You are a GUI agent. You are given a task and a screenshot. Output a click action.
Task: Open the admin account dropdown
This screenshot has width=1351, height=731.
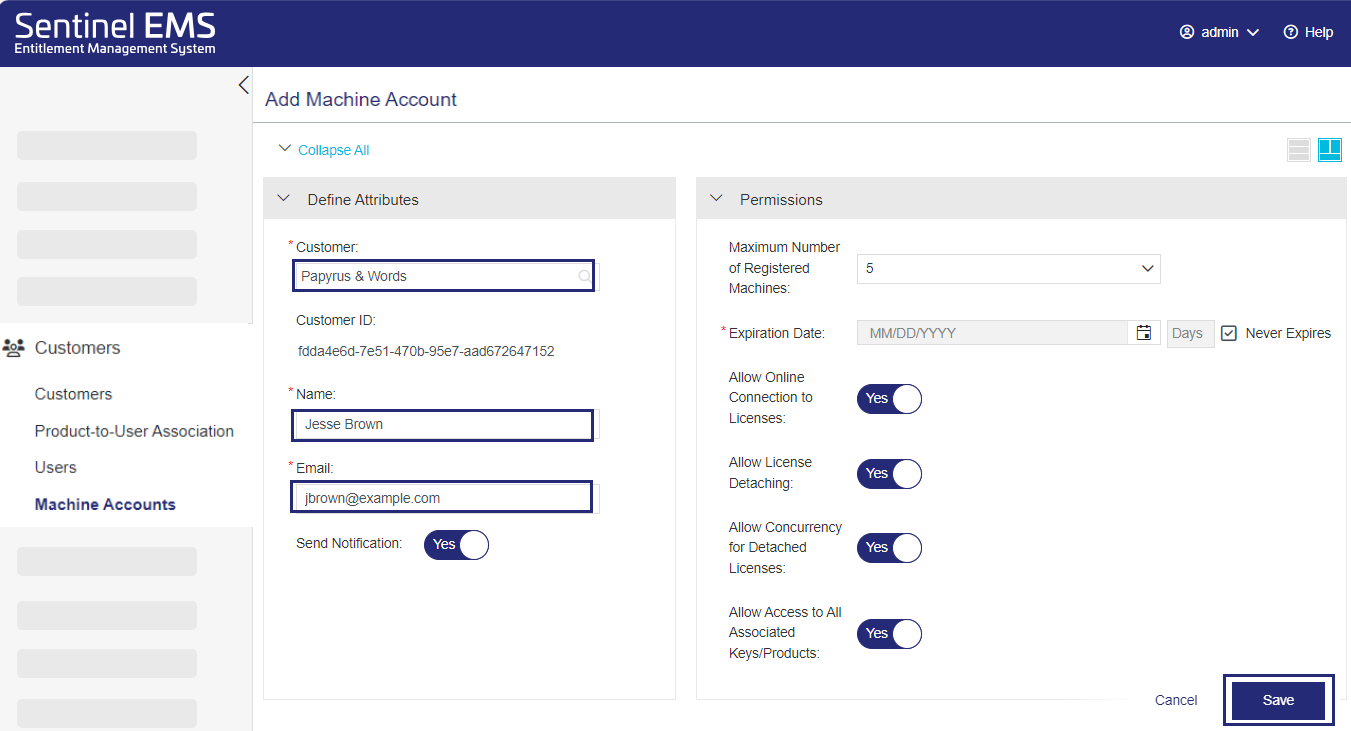1219,32
